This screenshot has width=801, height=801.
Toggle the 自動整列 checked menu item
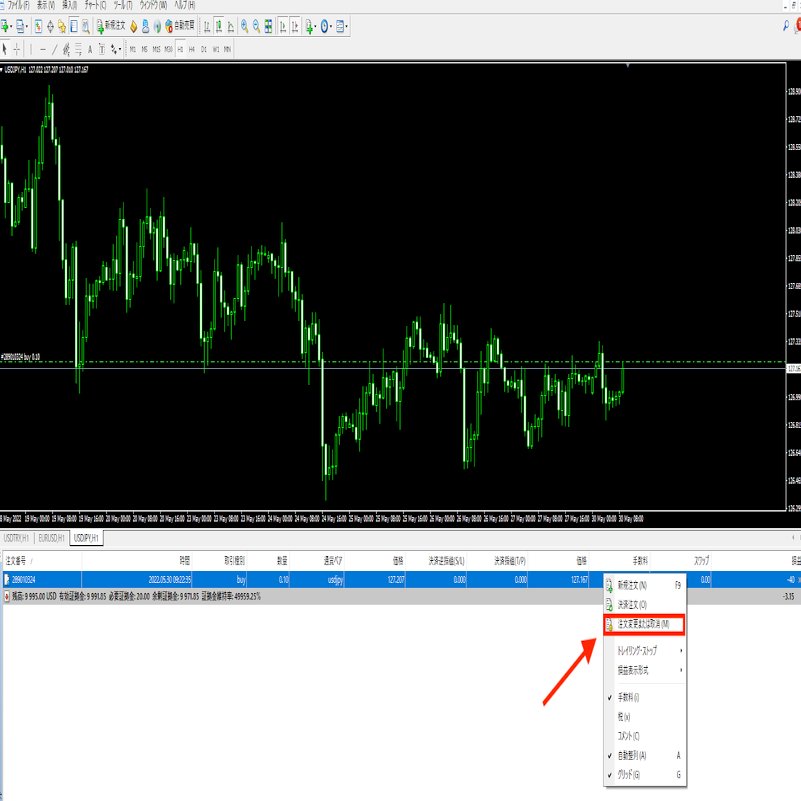click(645, 756)
